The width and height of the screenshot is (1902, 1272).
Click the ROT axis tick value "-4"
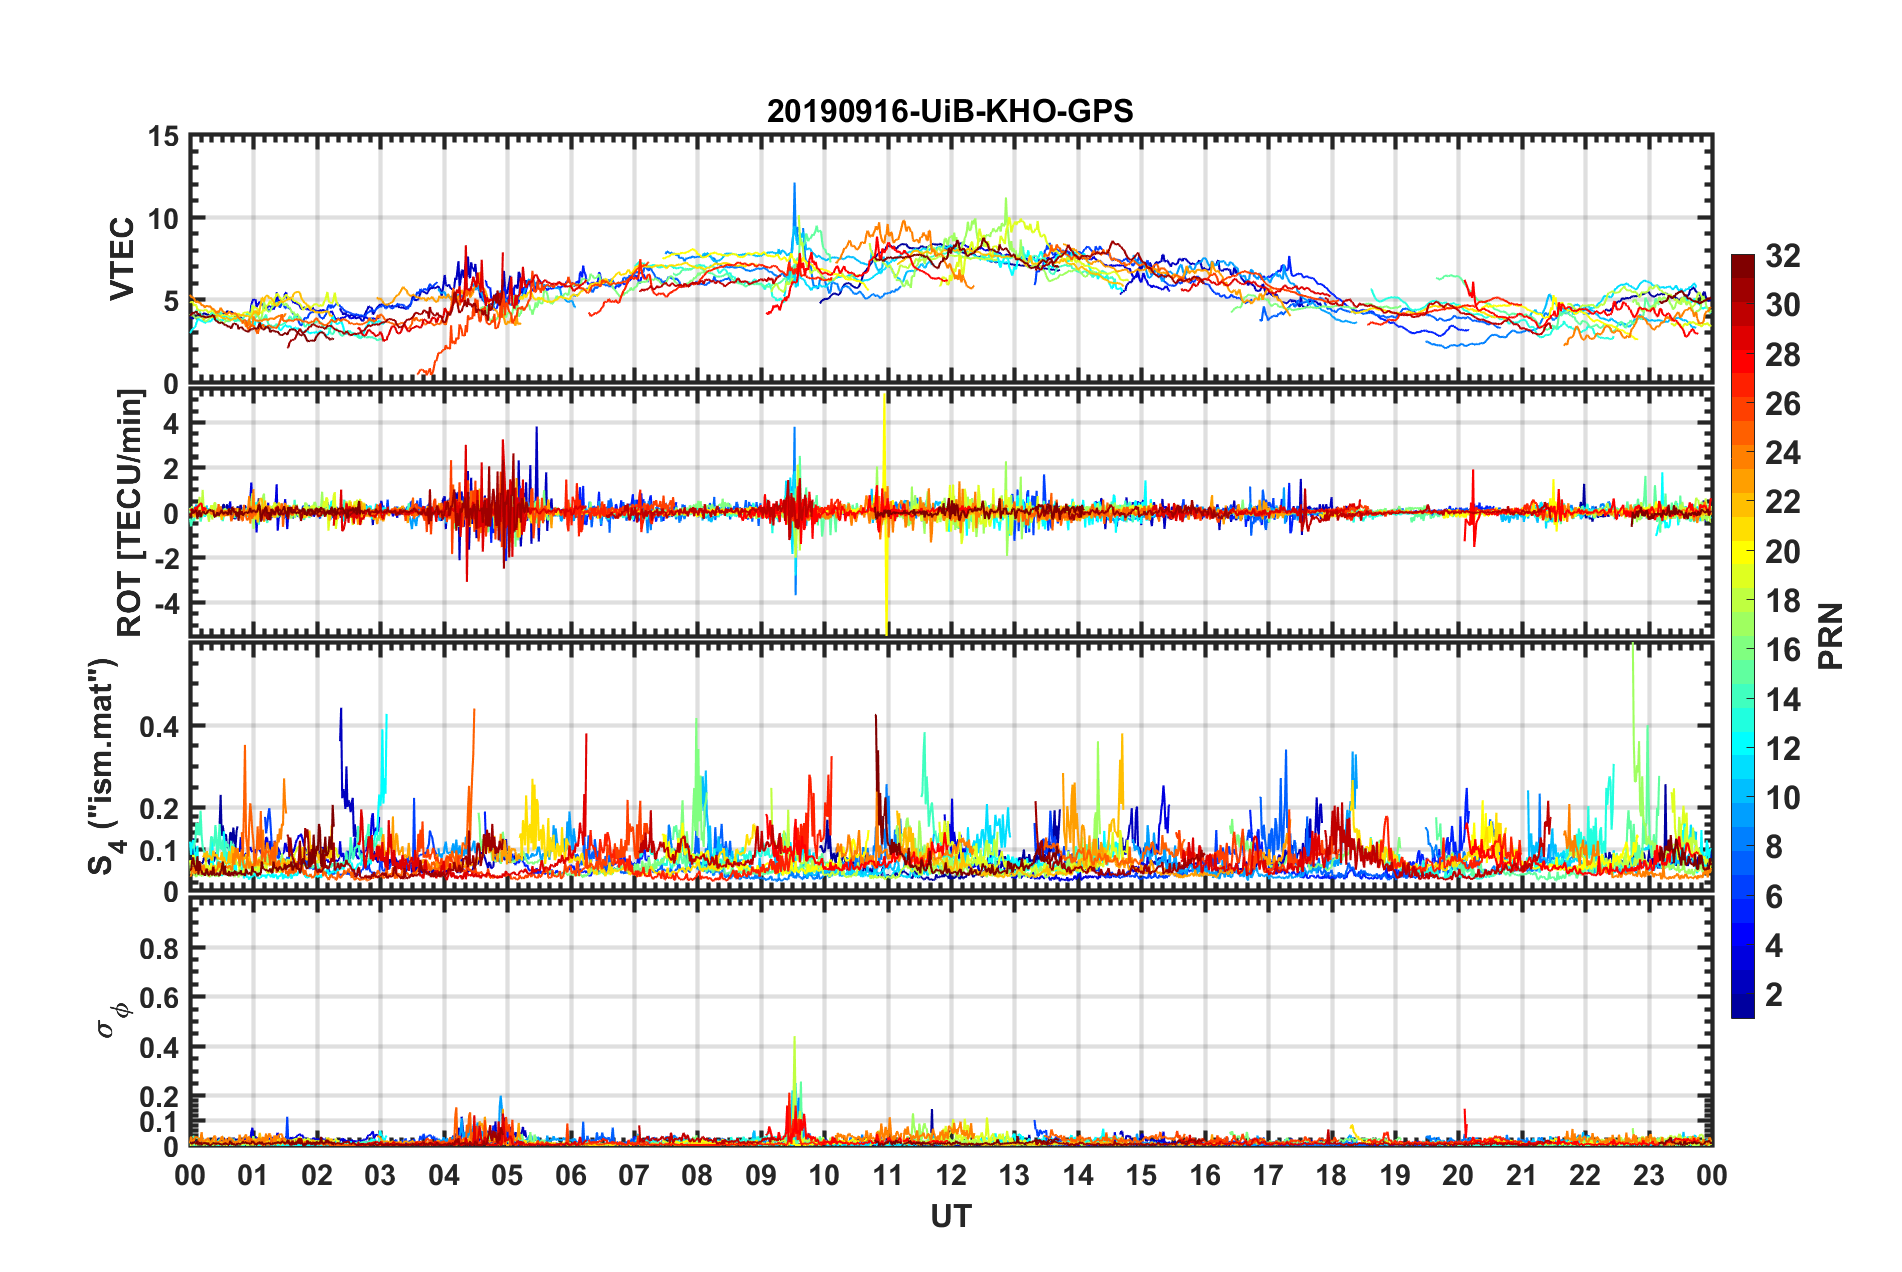click(x=165, y=603)
